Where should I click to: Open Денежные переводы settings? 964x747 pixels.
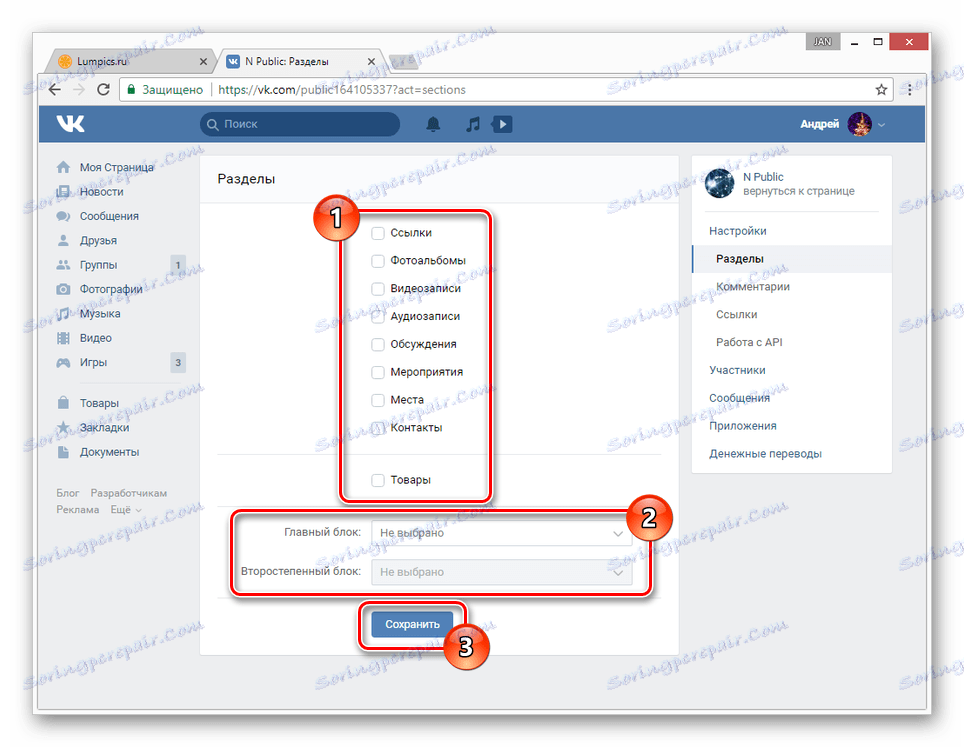pos(765,454)
